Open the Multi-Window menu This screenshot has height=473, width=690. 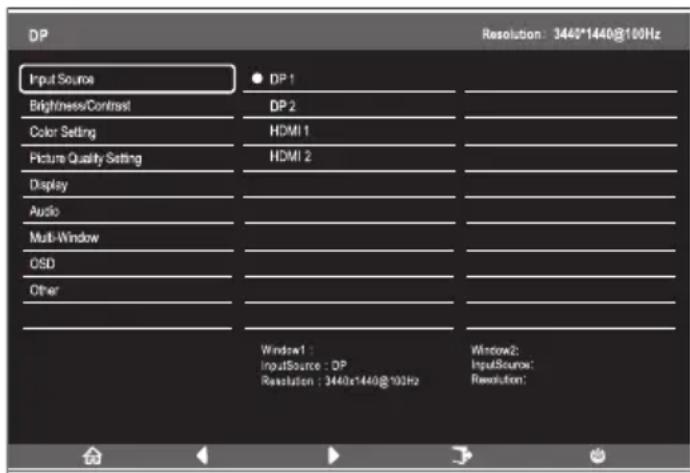point(127,238)
